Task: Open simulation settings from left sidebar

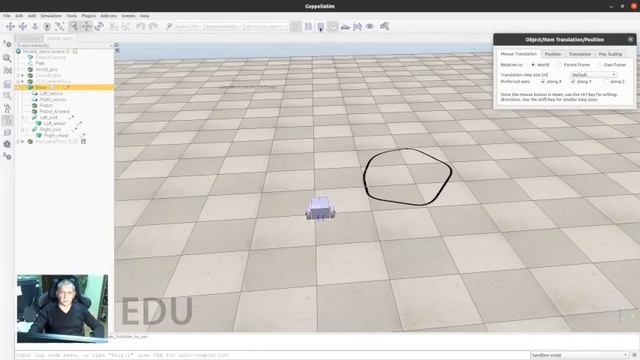Action: pos(7,44)
